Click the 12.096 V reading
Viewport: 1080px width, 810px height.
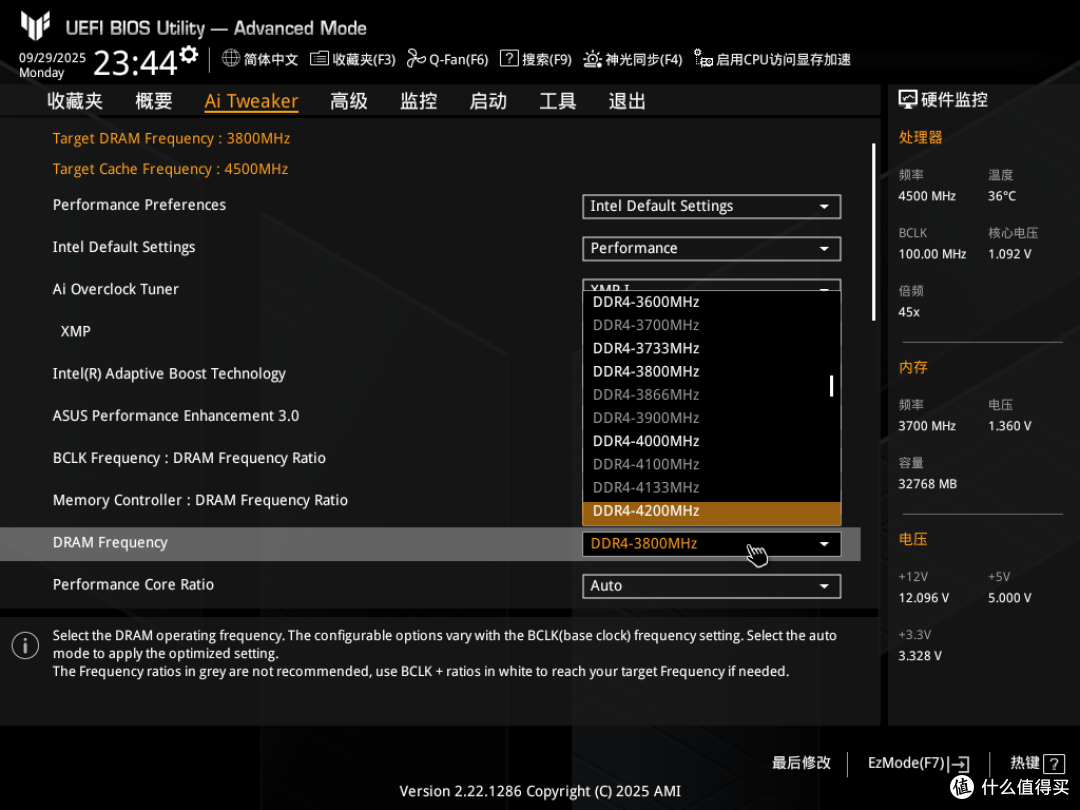pos(924,598)
